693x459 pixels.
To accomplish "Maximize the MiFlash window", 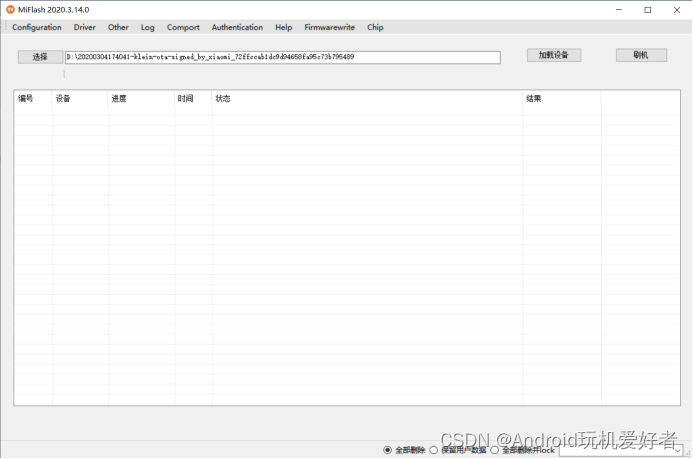I will click(x=647, y=10).
